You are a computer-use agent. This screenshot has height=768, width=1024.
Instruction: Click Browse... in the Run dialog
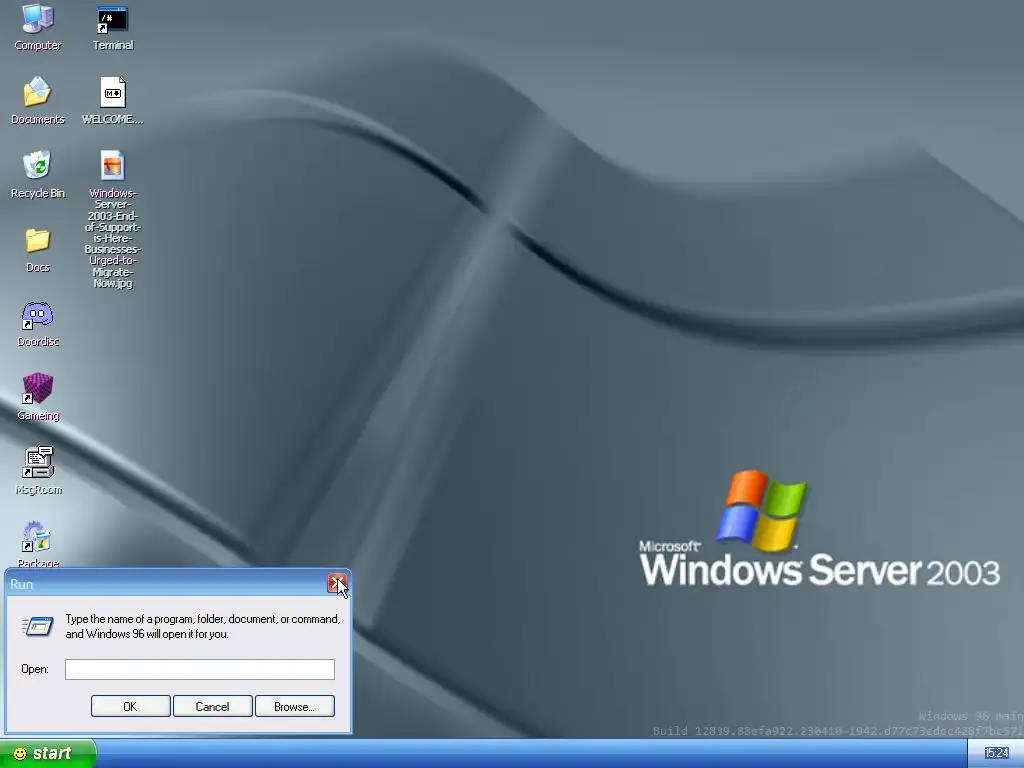click(x=295, y=706)
